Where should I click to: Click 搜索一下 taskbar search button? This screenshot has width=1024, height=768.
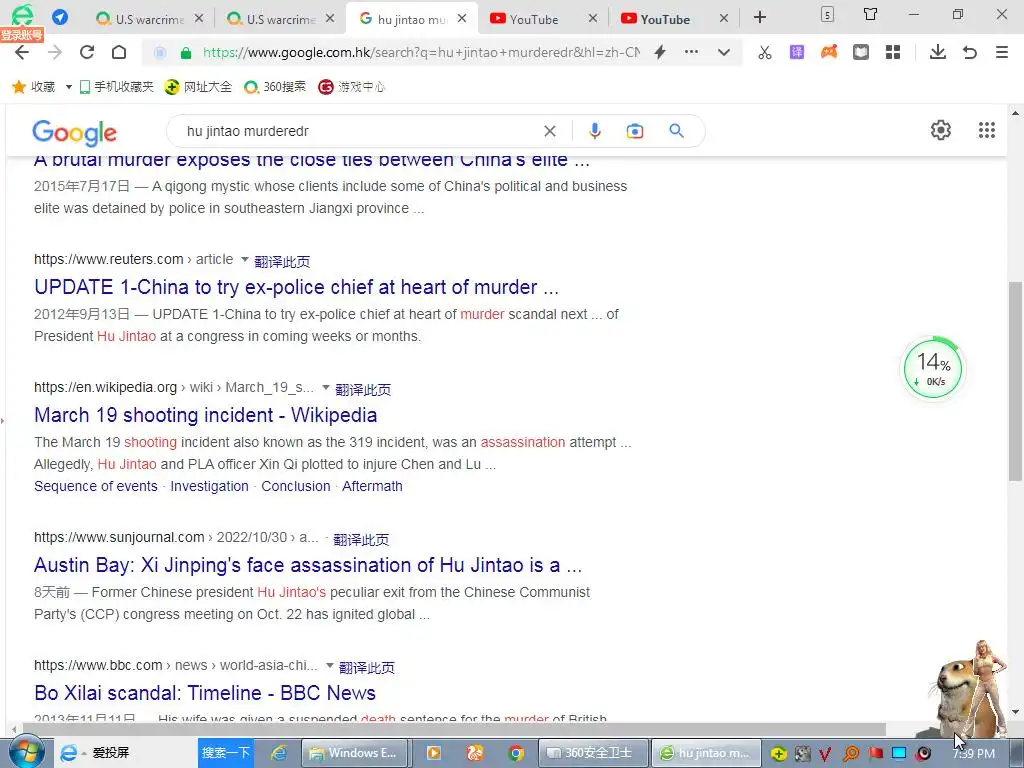225,753
